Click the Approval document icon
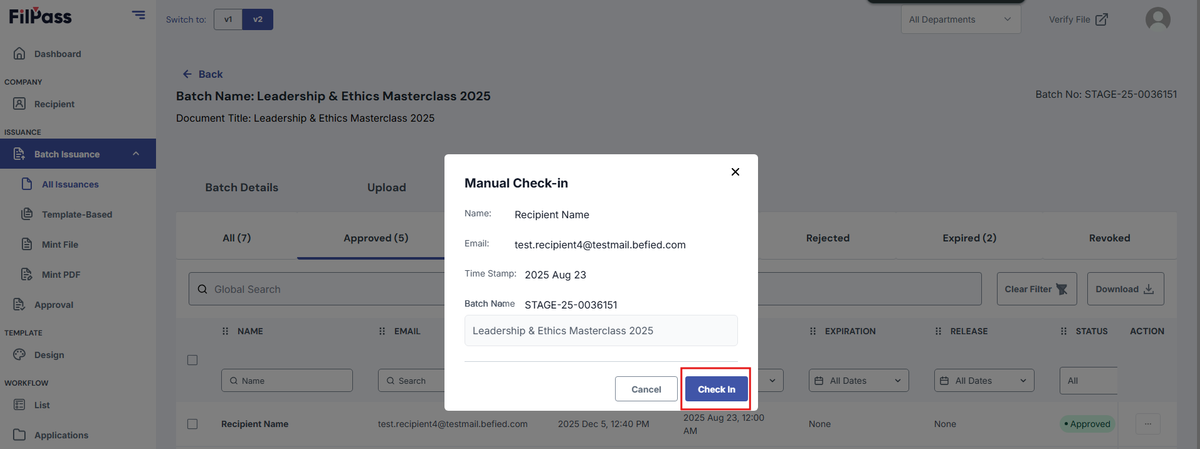This screenshot has width=1200, height=449. (x=19, y=305)
